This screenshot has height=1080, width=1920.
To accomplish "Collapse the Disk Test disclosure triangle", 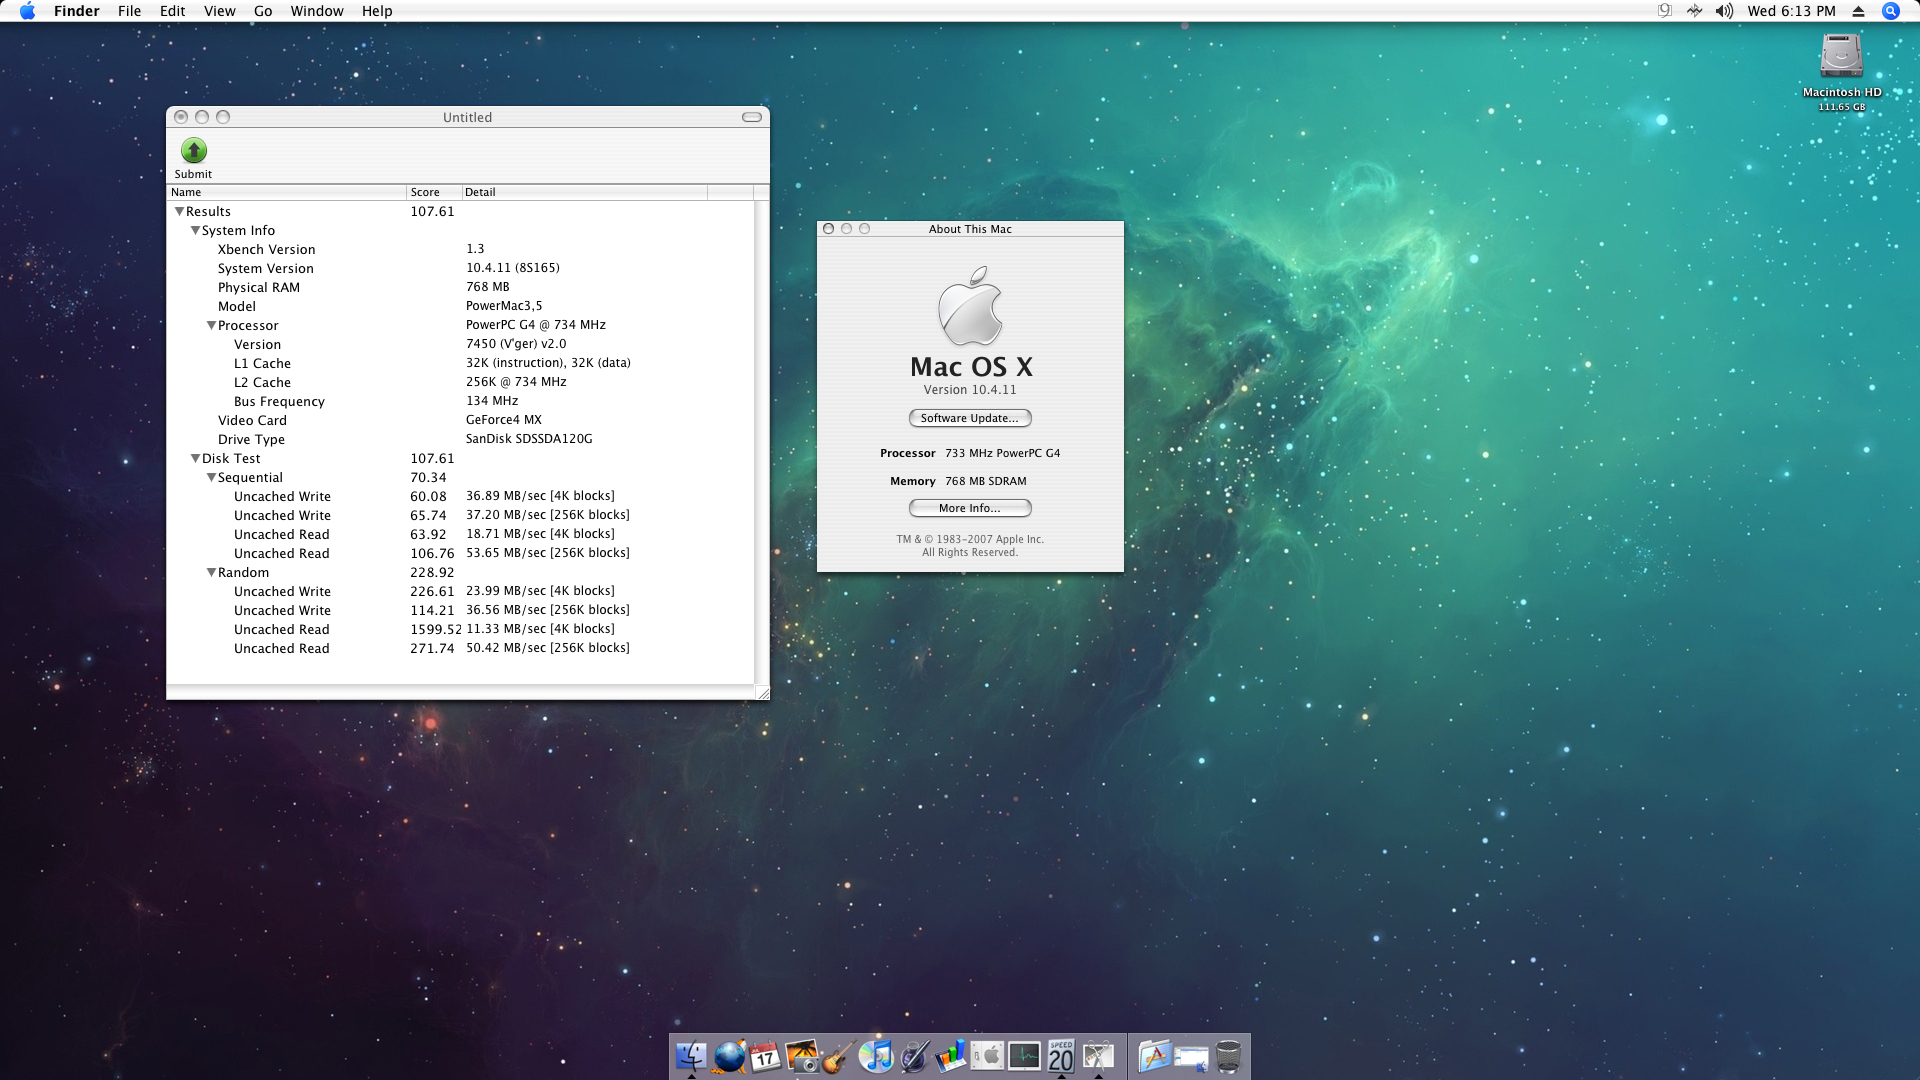I will pyautogui.click(x=195, y=458).
